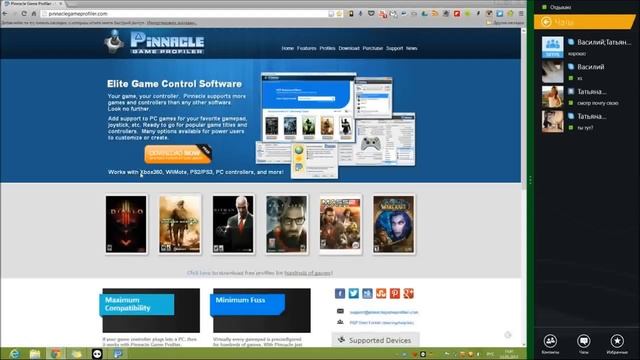Open Контакты at the chat panel bottom
The width and height of the screenshot is (640, 360).
pyautogui.click(x=550, y=344)
